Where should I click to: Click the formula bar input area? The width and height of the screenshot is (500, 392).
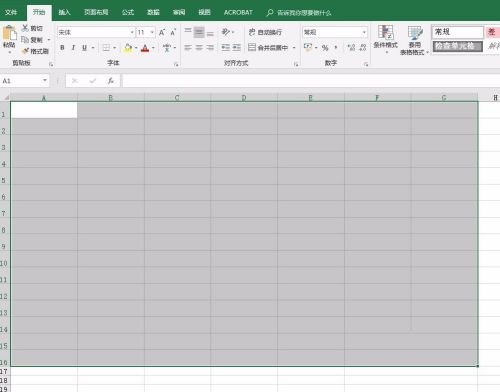tap(311, 81)
